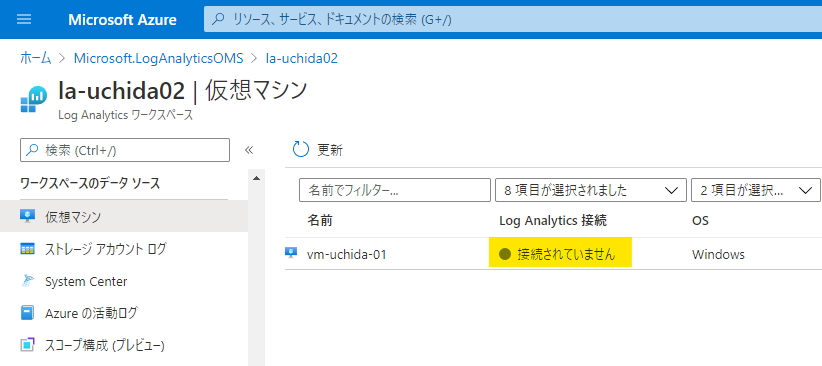Click the ワークスペースのデータ ソース heading
The height and width of the screenshot is (366, 822).
[90, 184]
